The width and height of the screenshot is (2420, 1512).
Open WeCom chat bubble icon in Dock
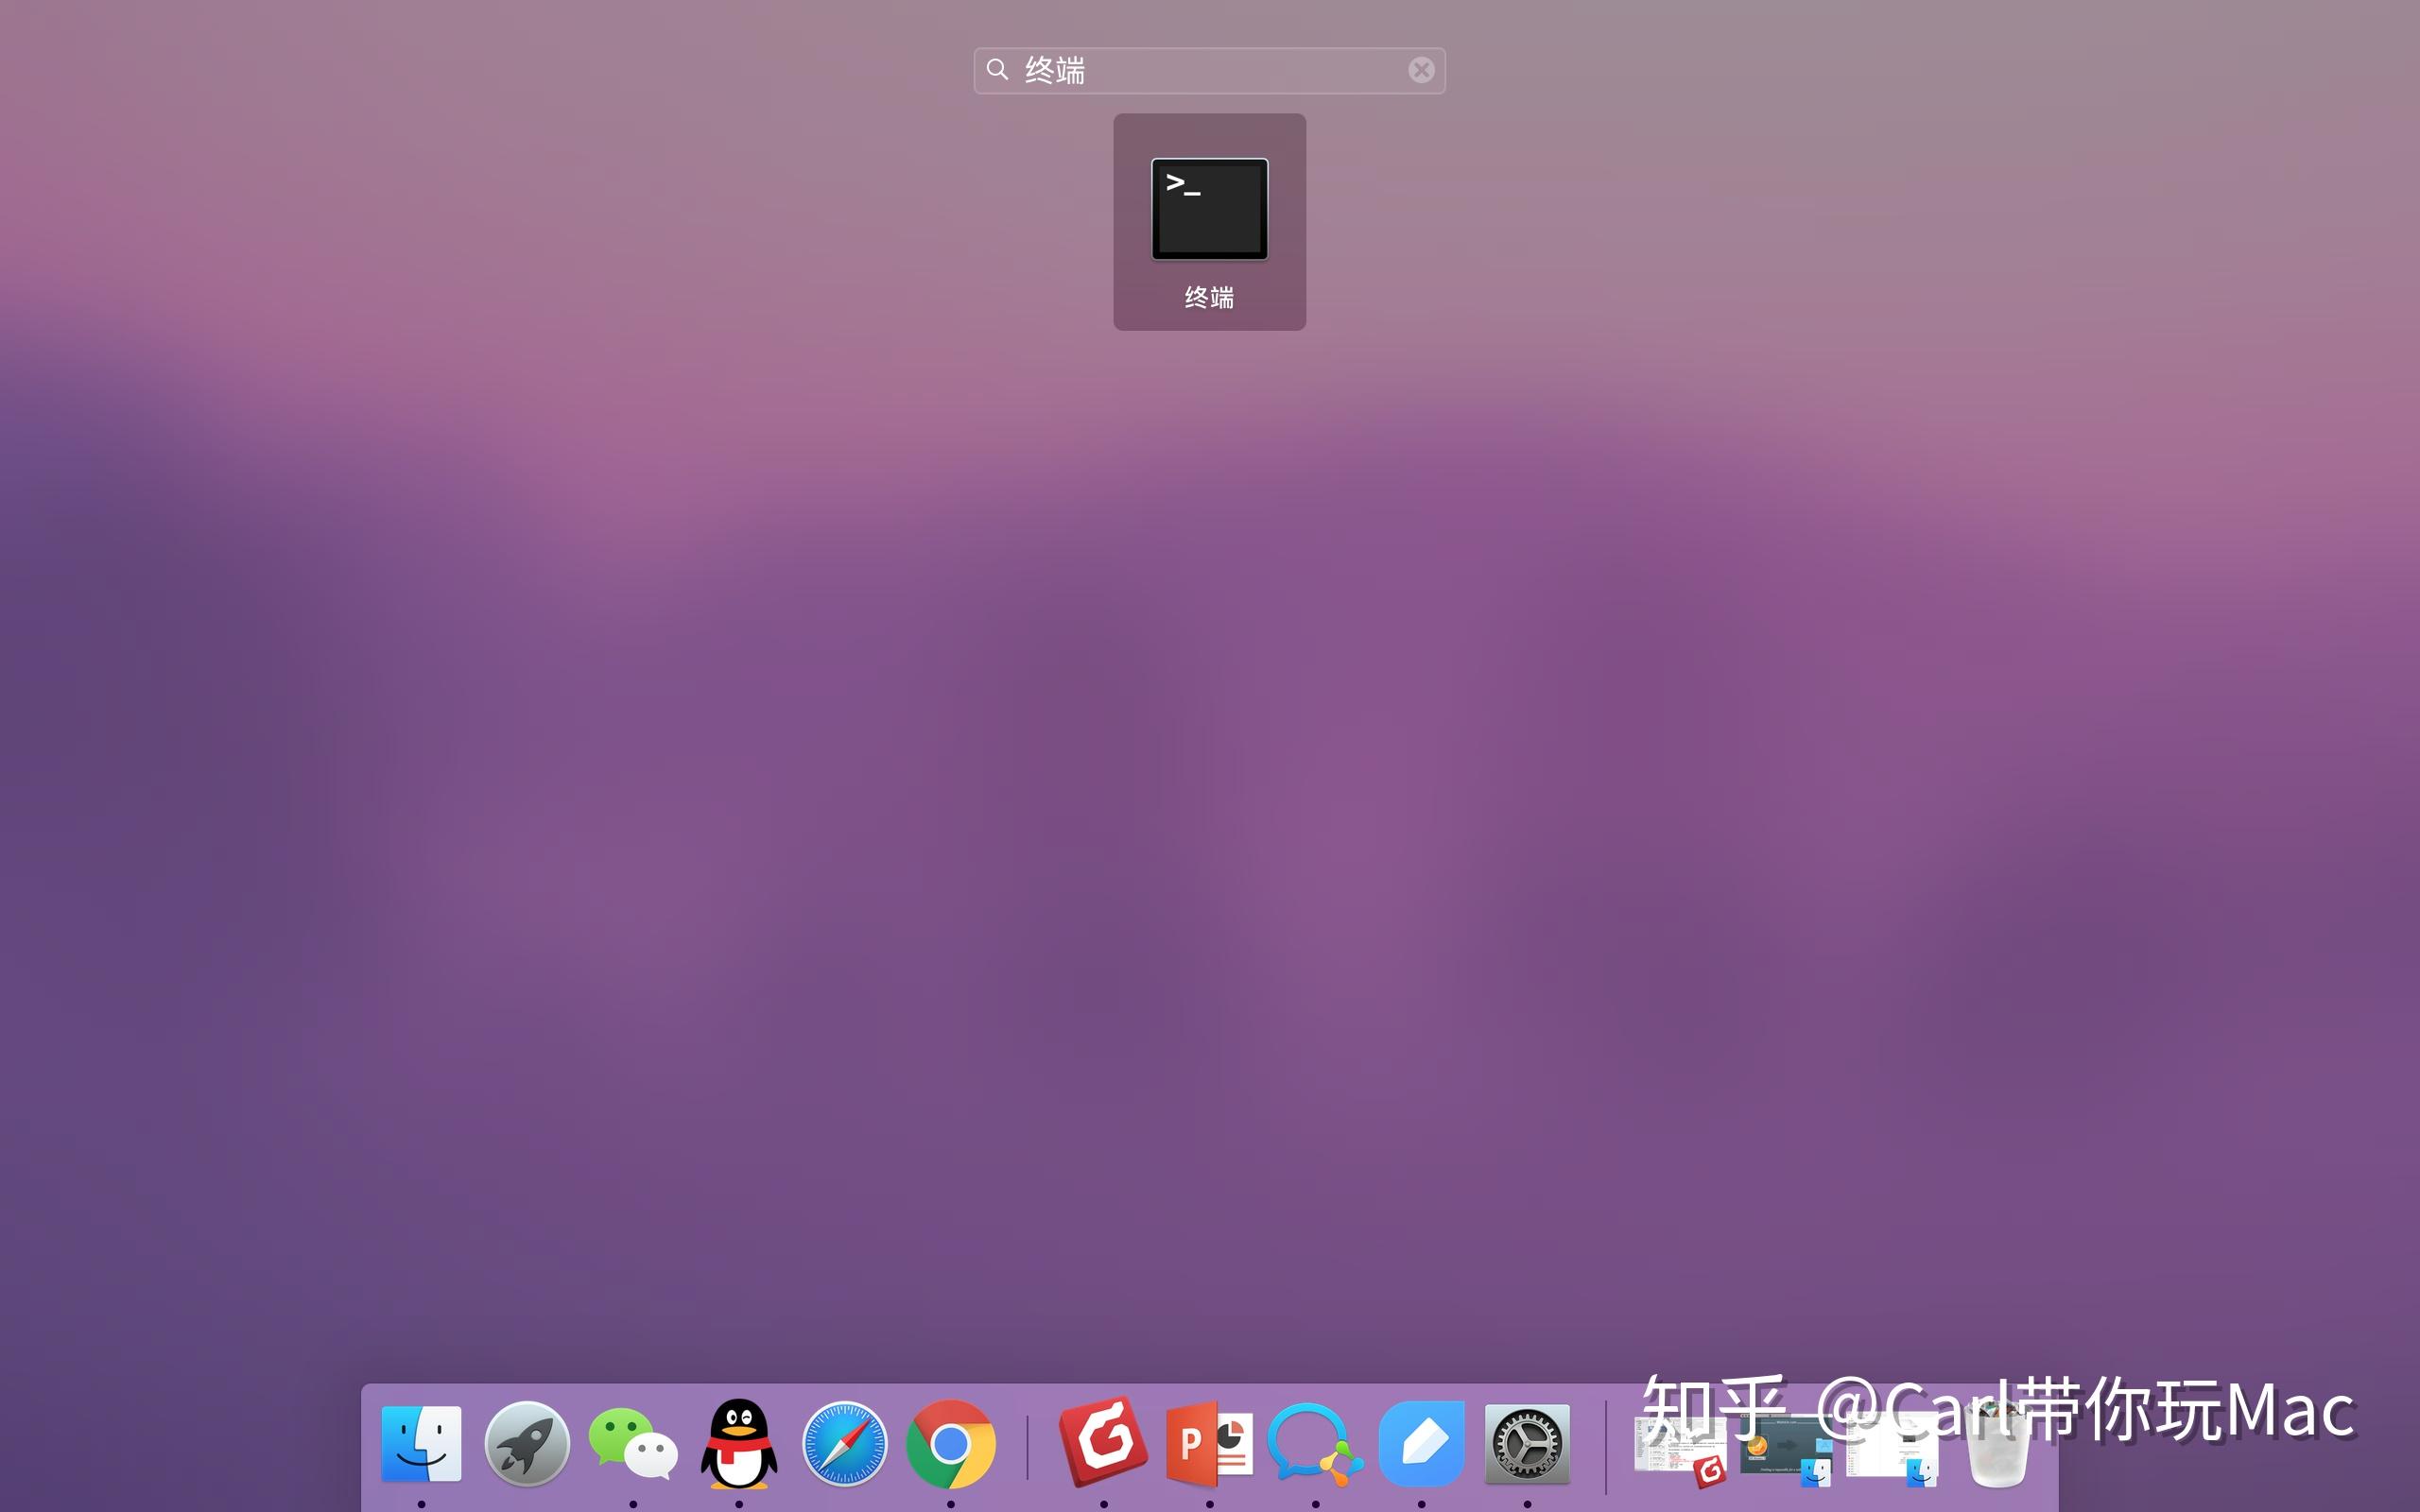tap(1315, 1443)
